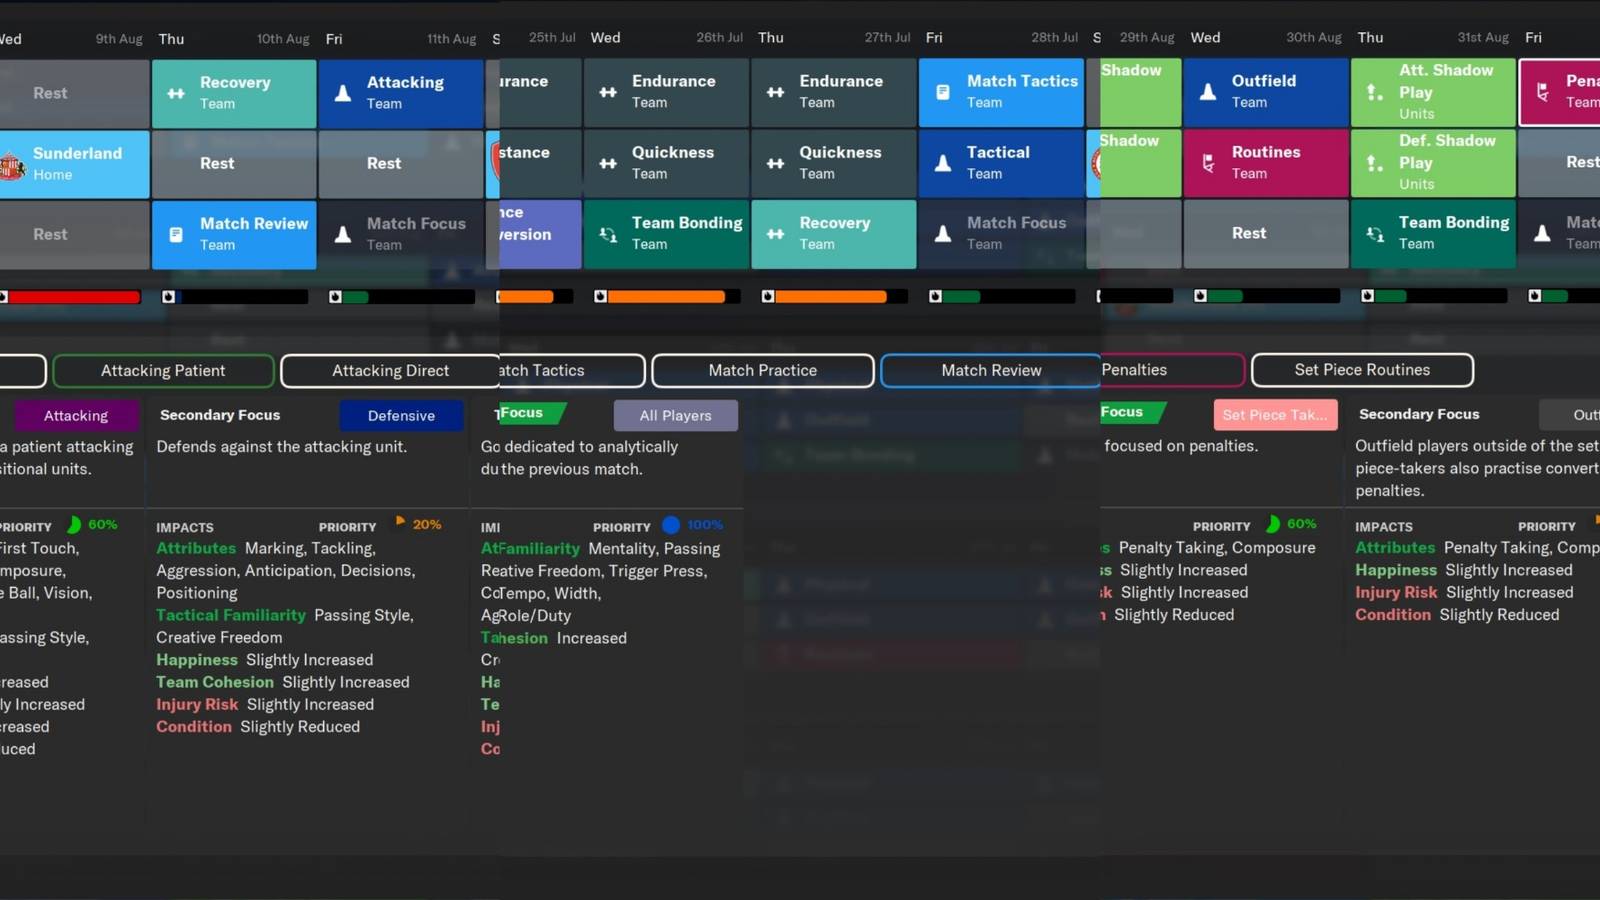The width and height of the screenshot is (1600, 900).
Task: Expand the red intensity bar dropdown arrow
Action: [x=5, y=296]
